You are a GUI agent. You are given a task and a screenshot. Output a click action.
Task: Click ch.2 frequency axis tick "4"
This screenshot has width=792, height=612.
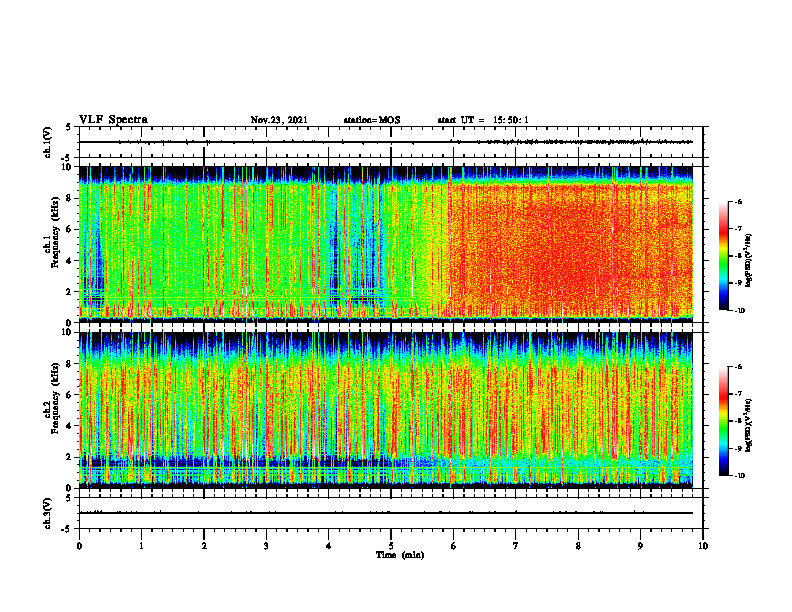click(70, 426)
